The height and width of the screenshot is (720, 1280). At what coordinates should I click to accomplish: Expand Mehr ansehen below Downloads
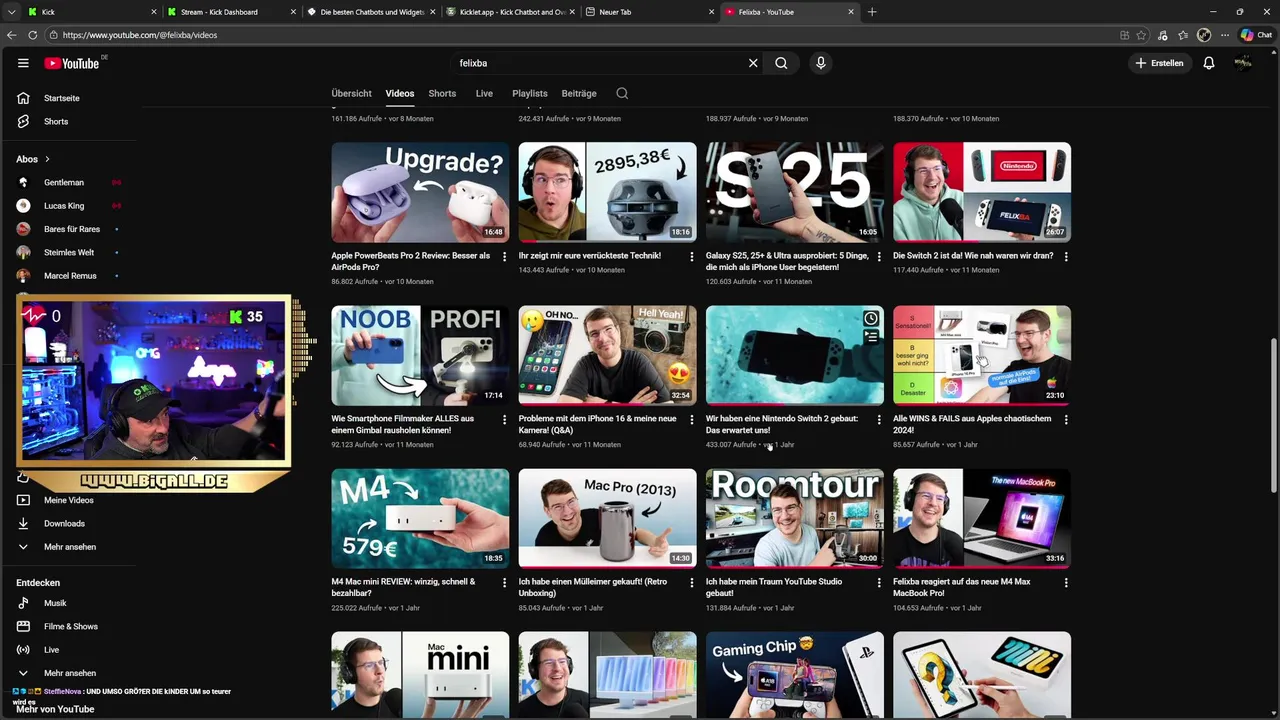(70, 547)
